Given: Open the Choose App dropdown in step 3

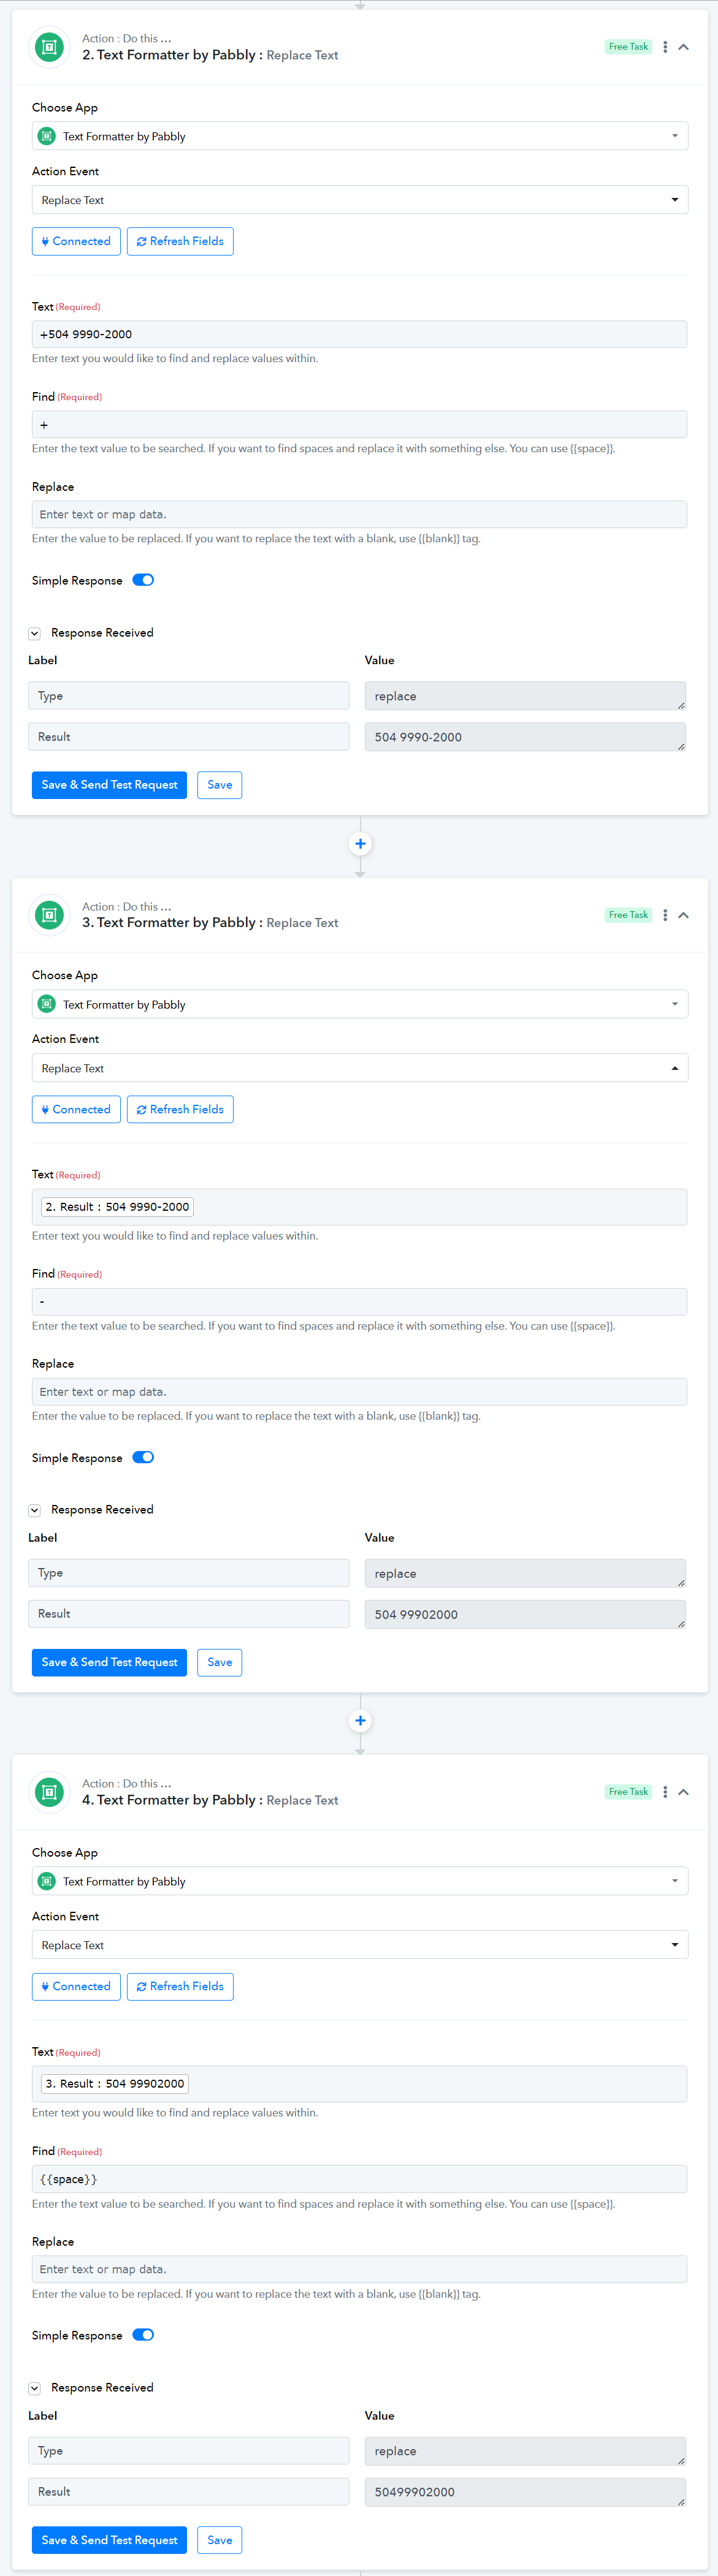Looking at the screenshot, I should [360, 1004].
